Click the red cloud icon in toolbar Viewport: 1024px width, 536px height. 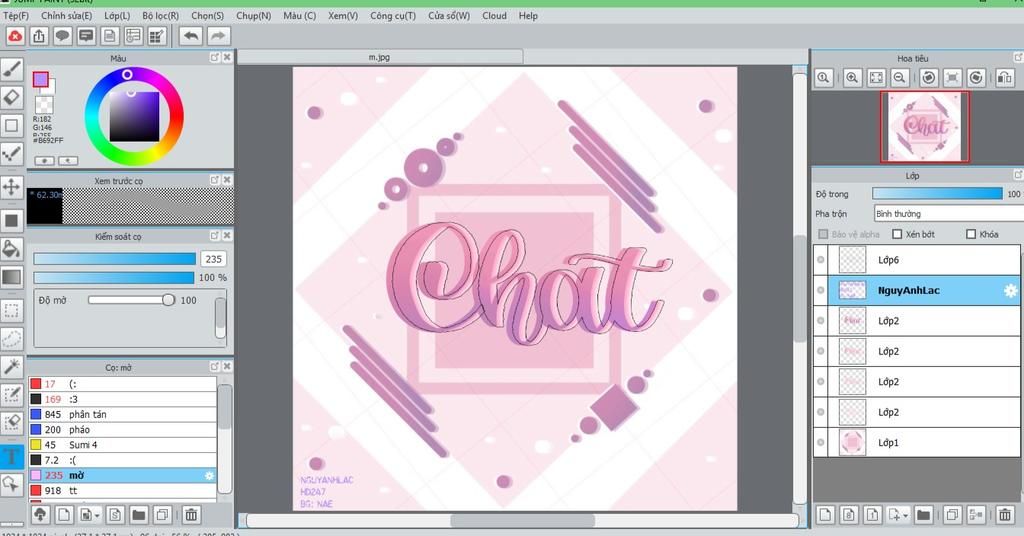pos(15,36)
